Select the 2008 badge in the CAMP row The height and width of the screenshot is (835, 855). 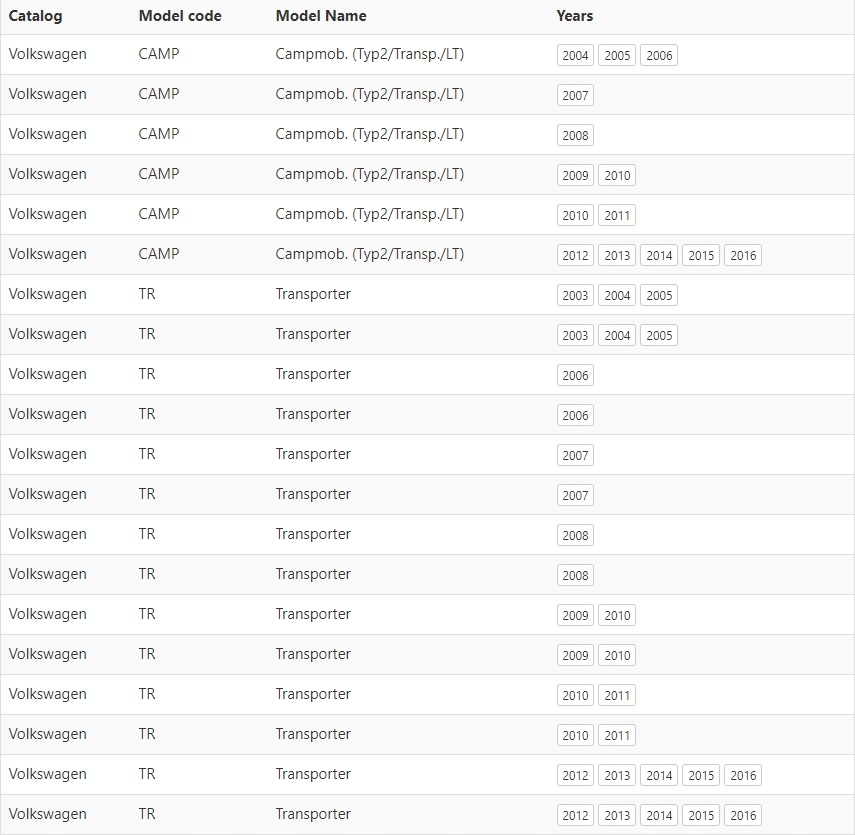click(575, 136)
